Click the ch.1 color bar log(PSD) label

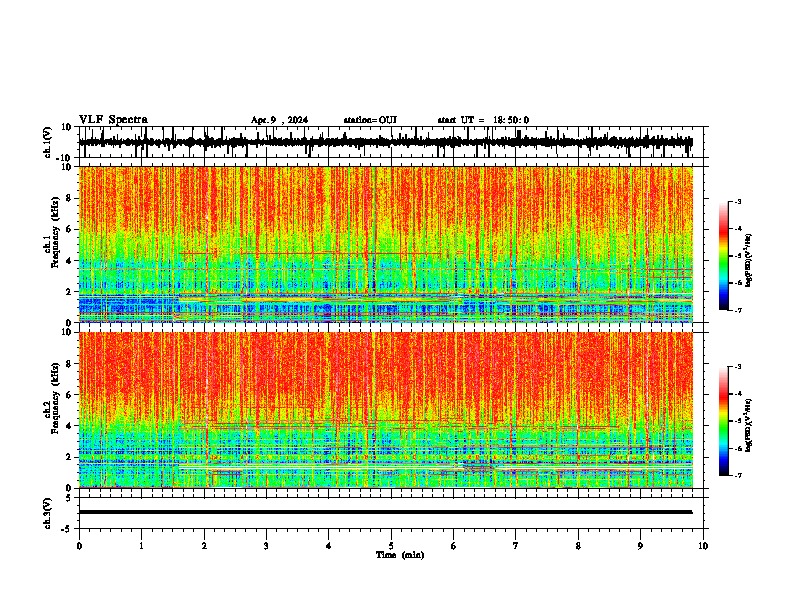(749, 260)
